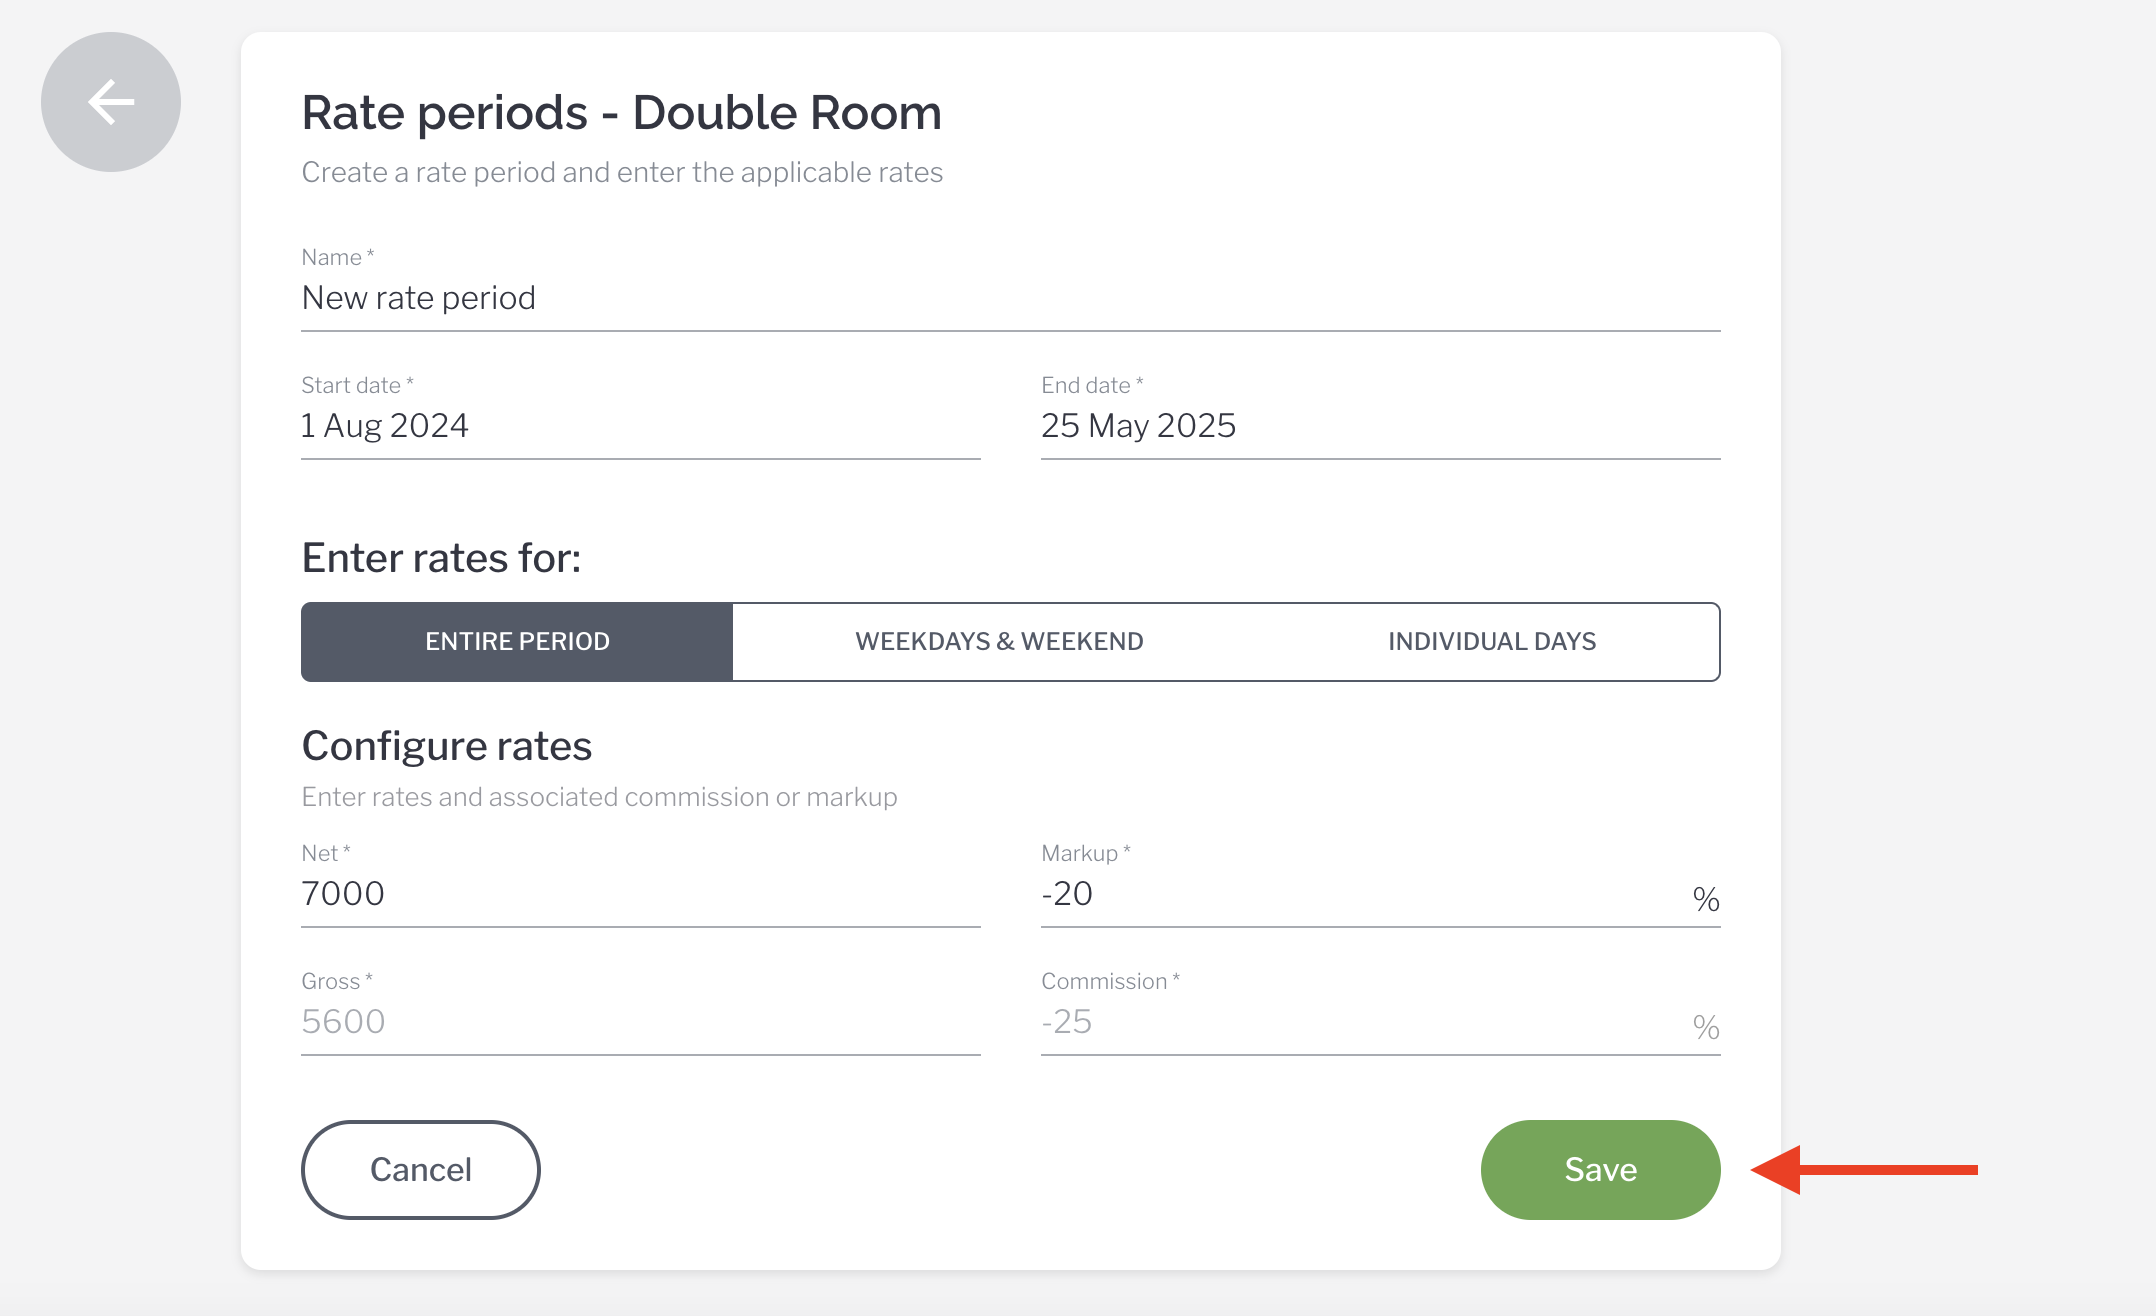This screenshot has height=1316, width=2156.
Task: Click the 'Configure rates' section heading
Action: [x=447, y=746]
